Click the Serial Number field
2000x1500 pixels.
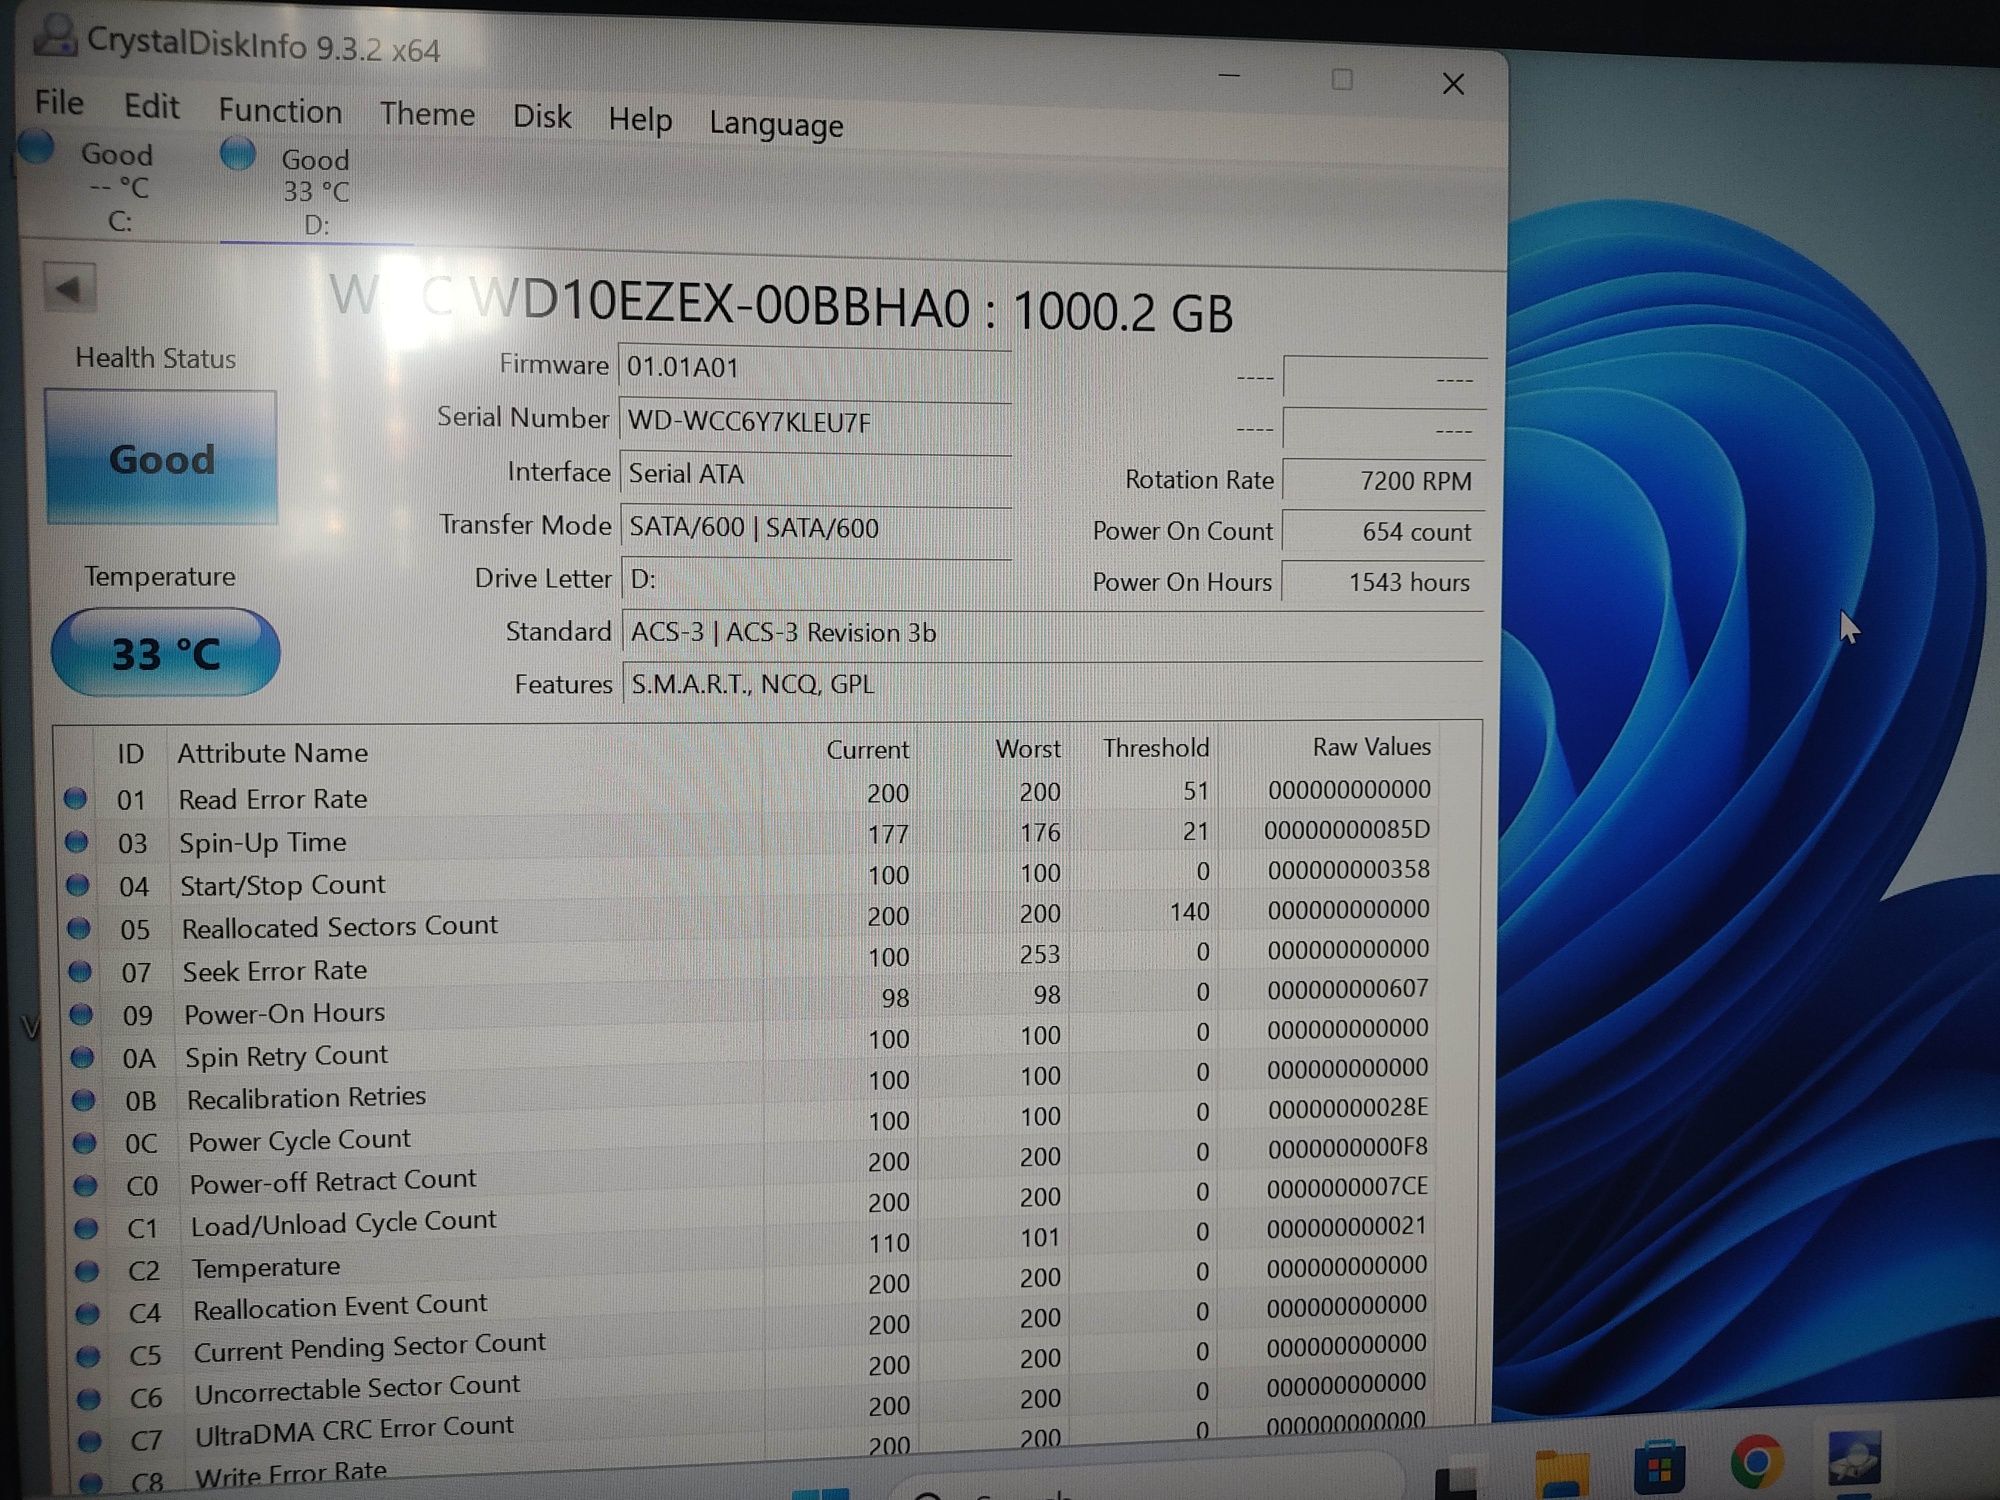(815, 422)
